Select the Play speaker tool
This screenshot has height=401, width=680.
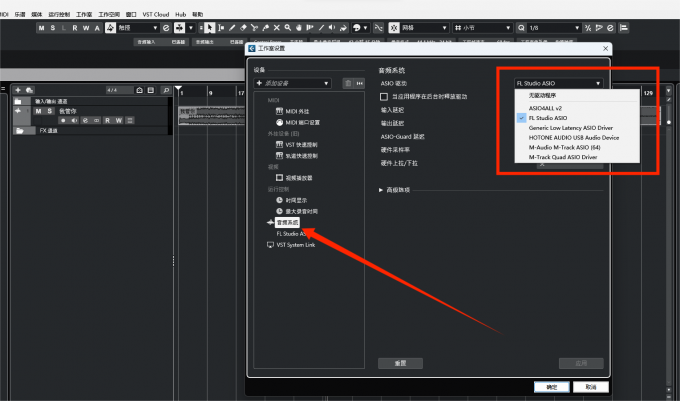(332, 28)
